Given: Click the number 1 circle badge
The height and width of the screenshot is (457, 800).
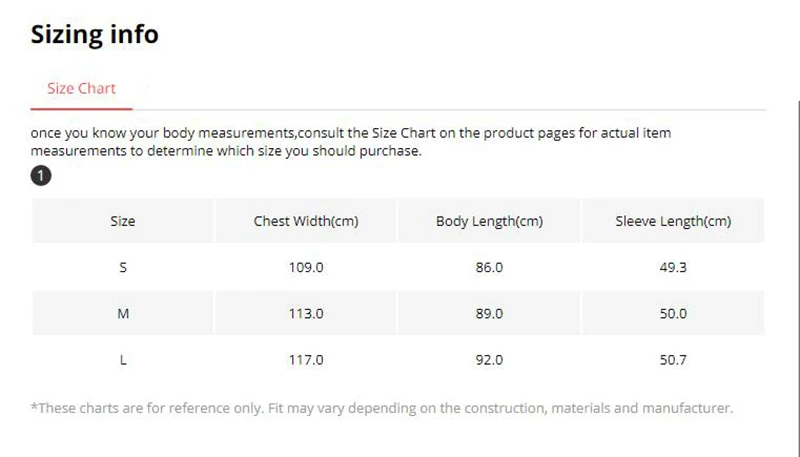Looking at the screenshot, I should 41,175.
